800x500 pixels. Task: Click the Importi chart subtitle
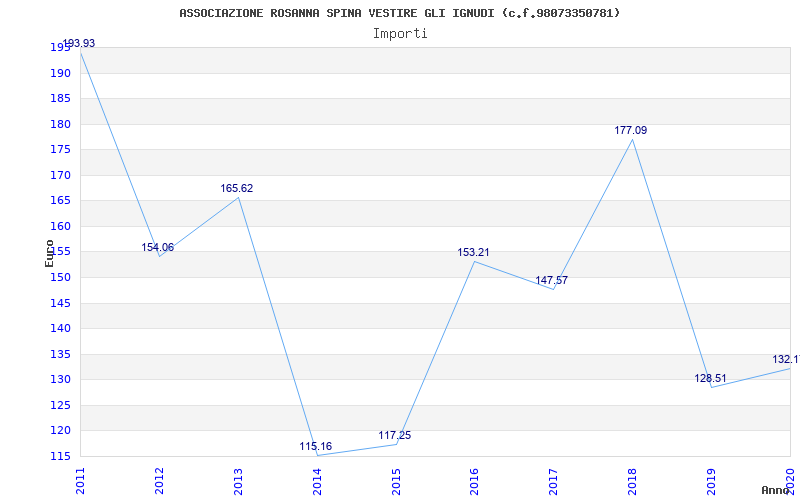coord(400,34)
